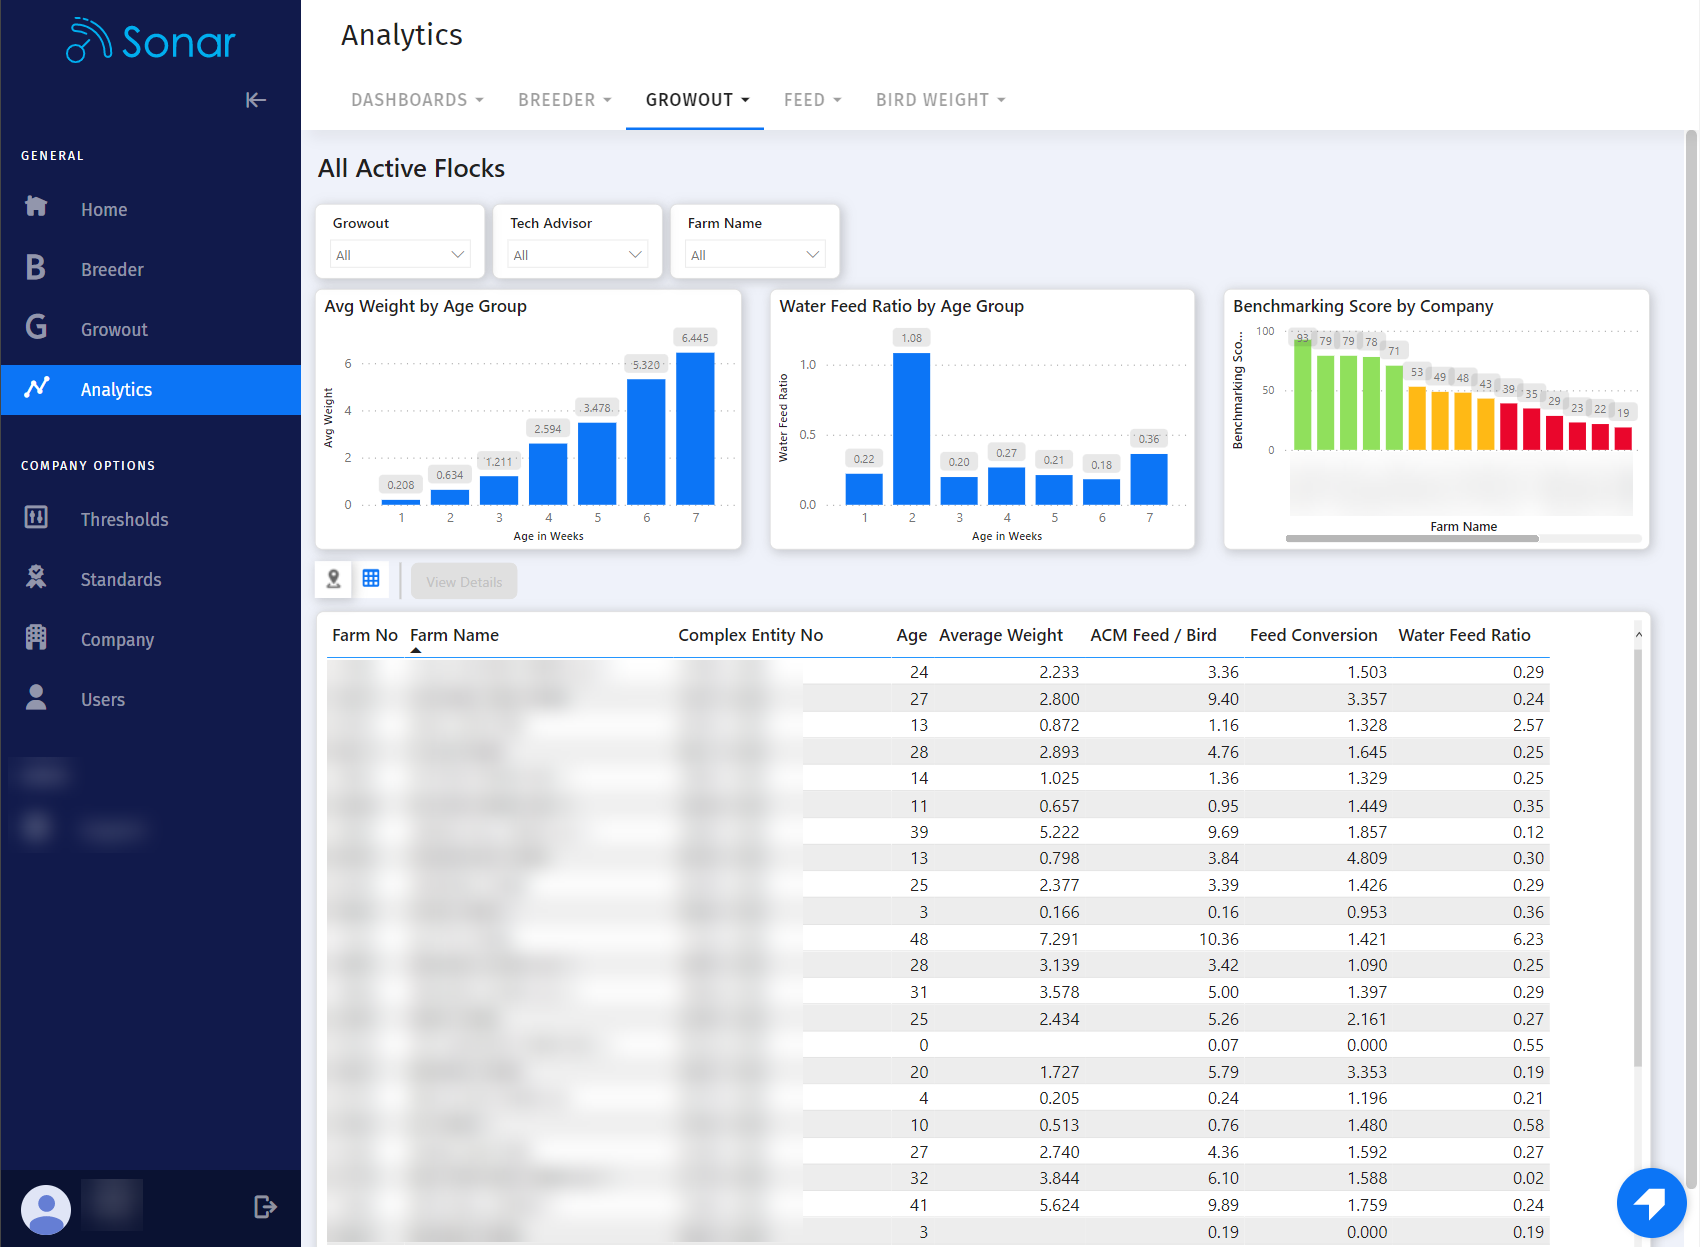1700x1247 pixels.
Task: Sort by Farm Name column header
Action: tap(454, 635)
